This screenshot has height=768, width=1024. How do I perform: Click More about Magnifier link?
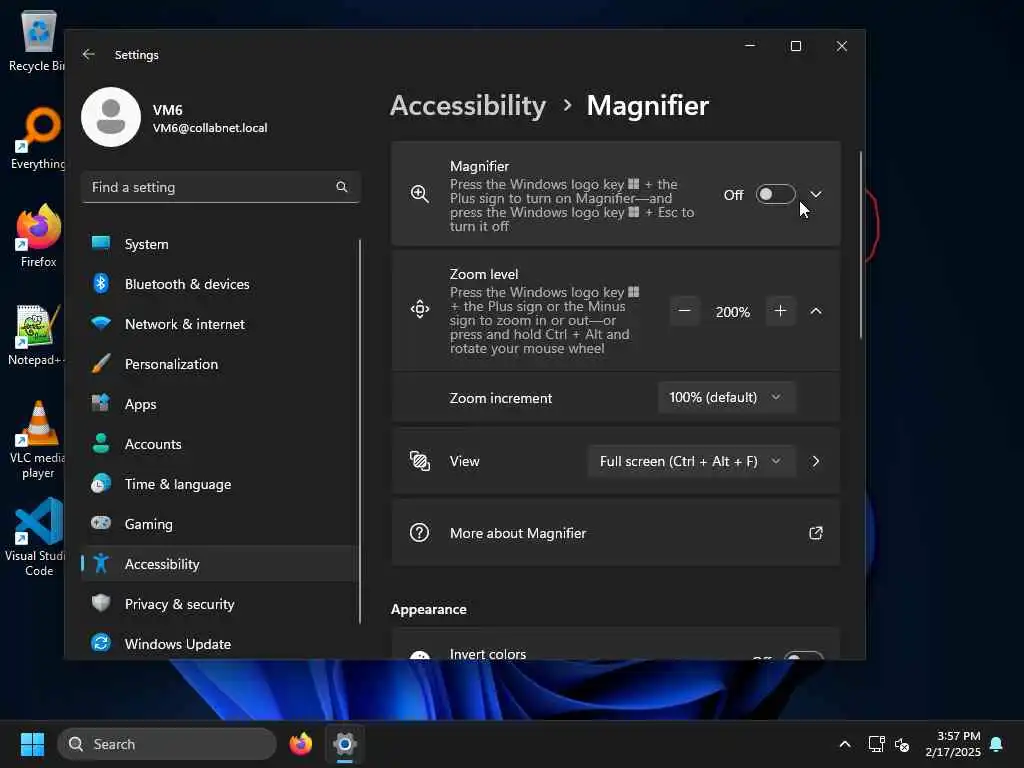[615, 533]
